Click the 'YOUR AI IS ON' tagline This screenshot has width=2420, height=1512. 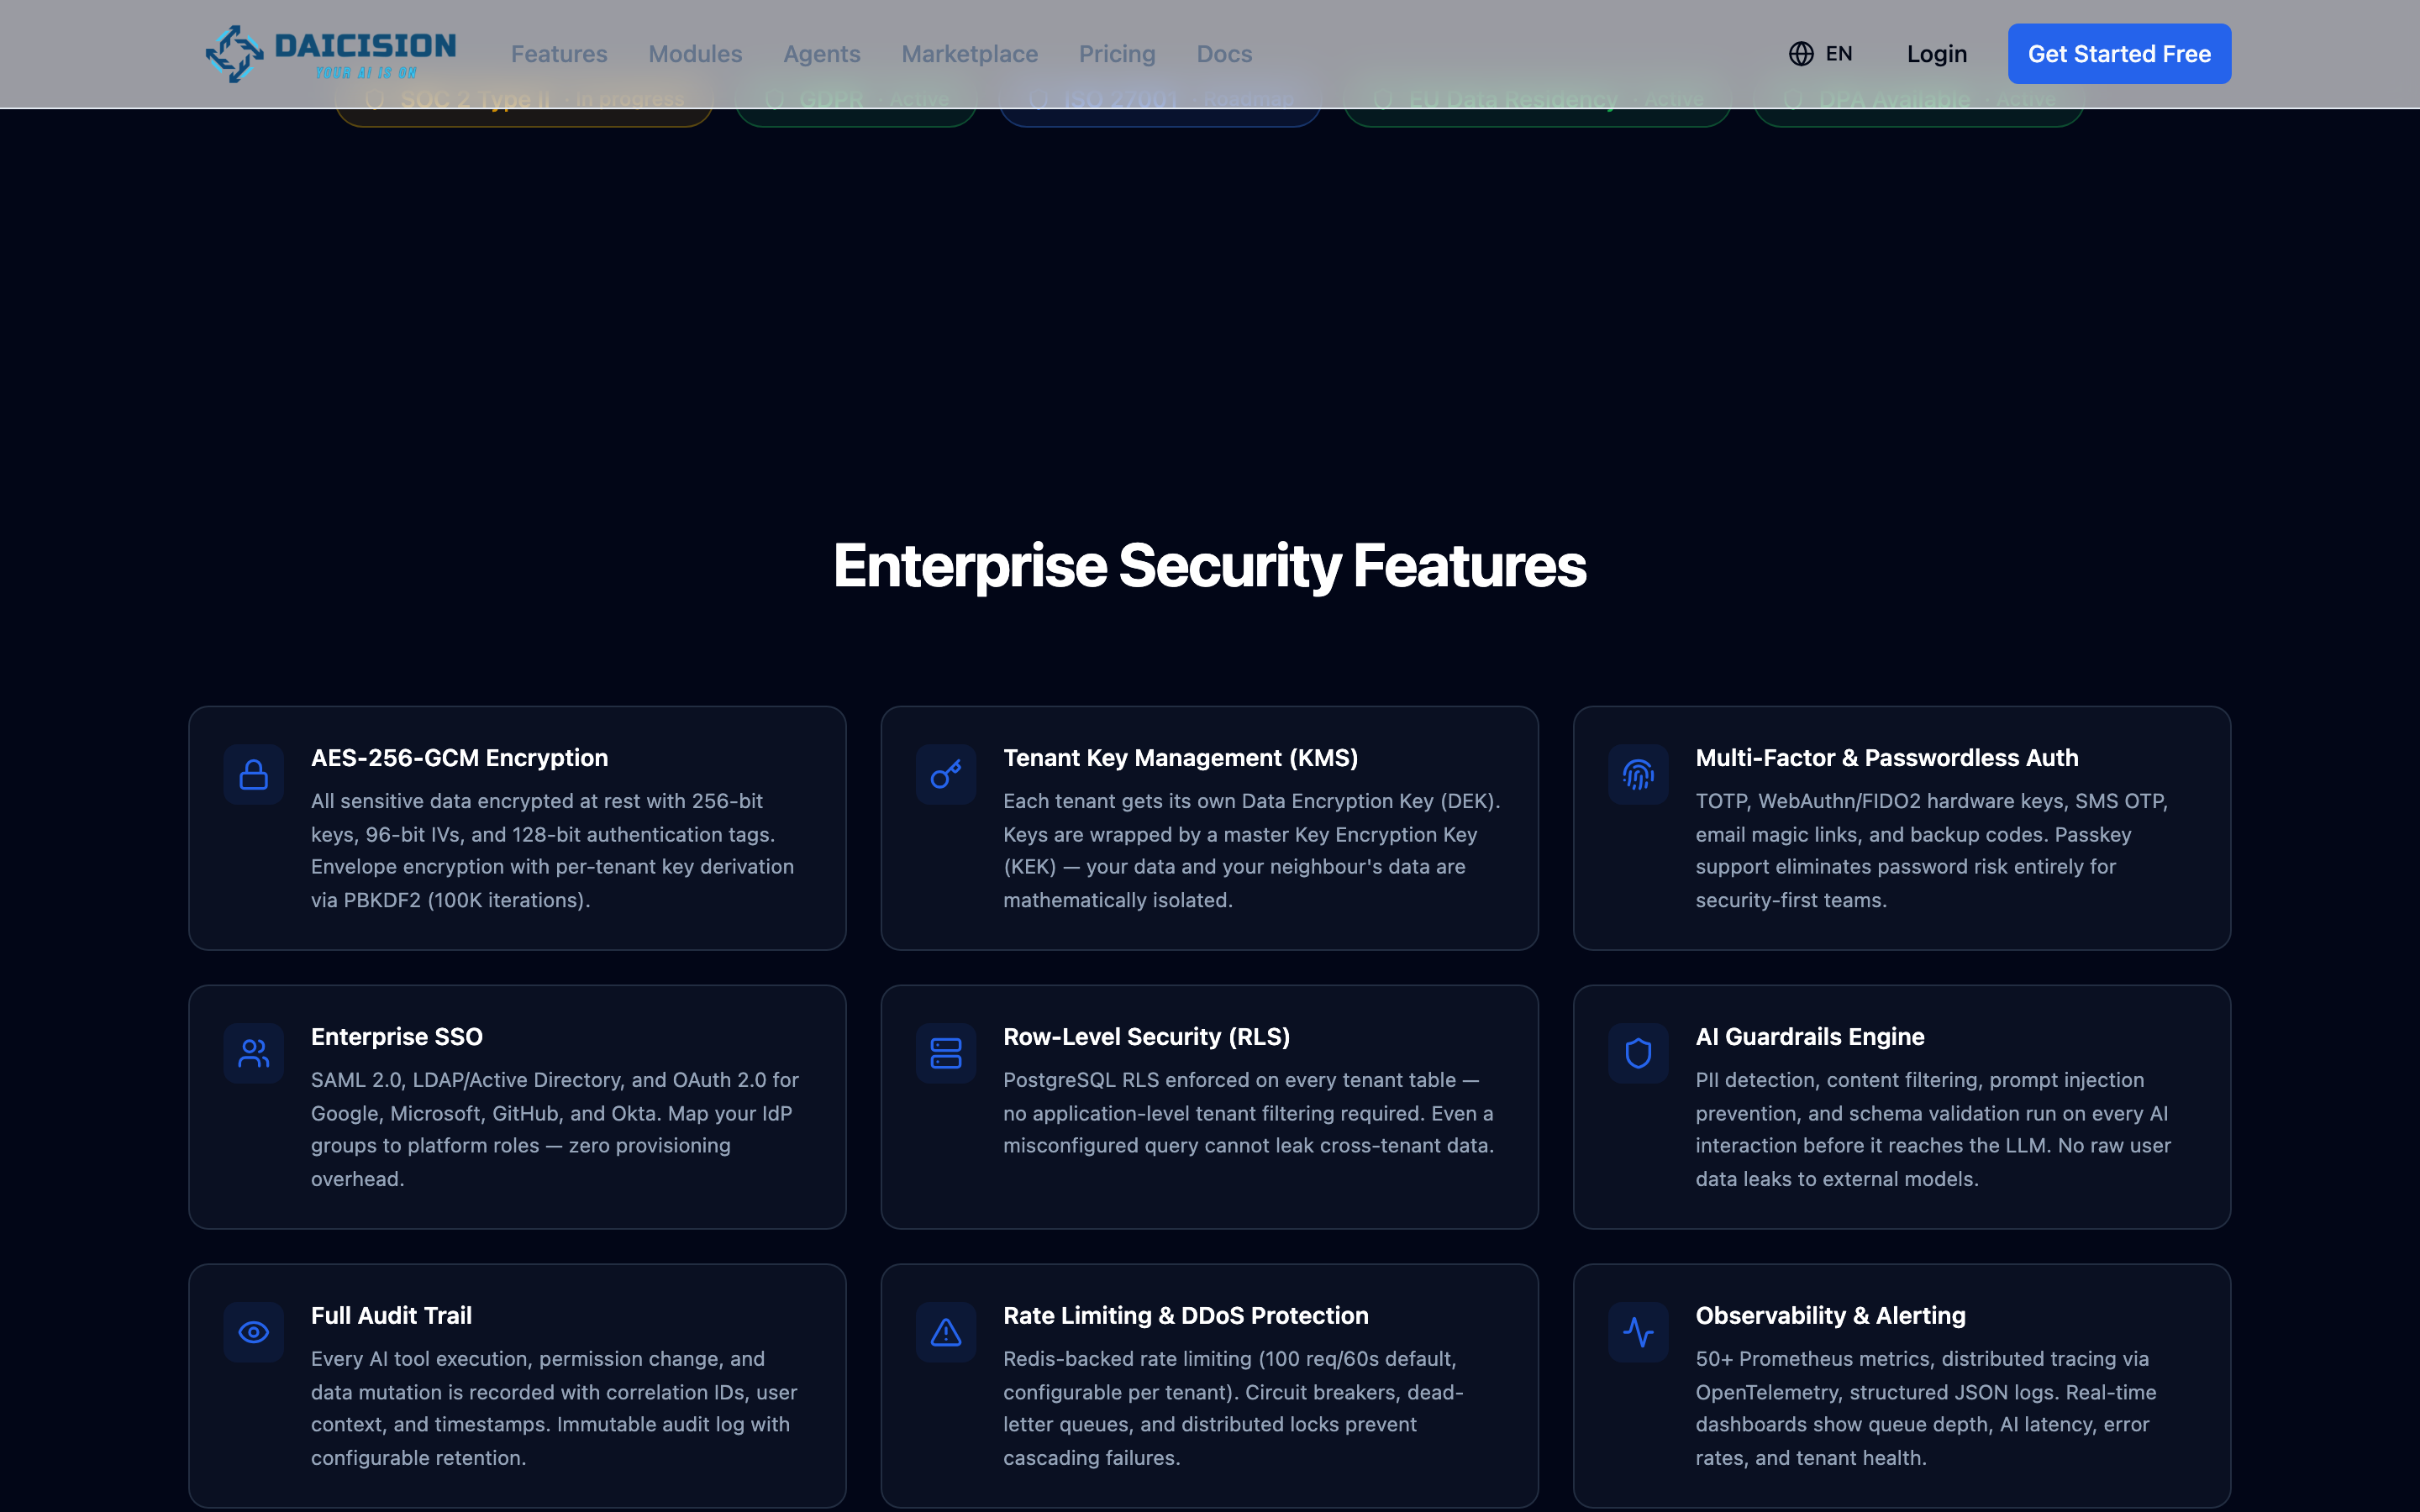click(x=366, y=73)
